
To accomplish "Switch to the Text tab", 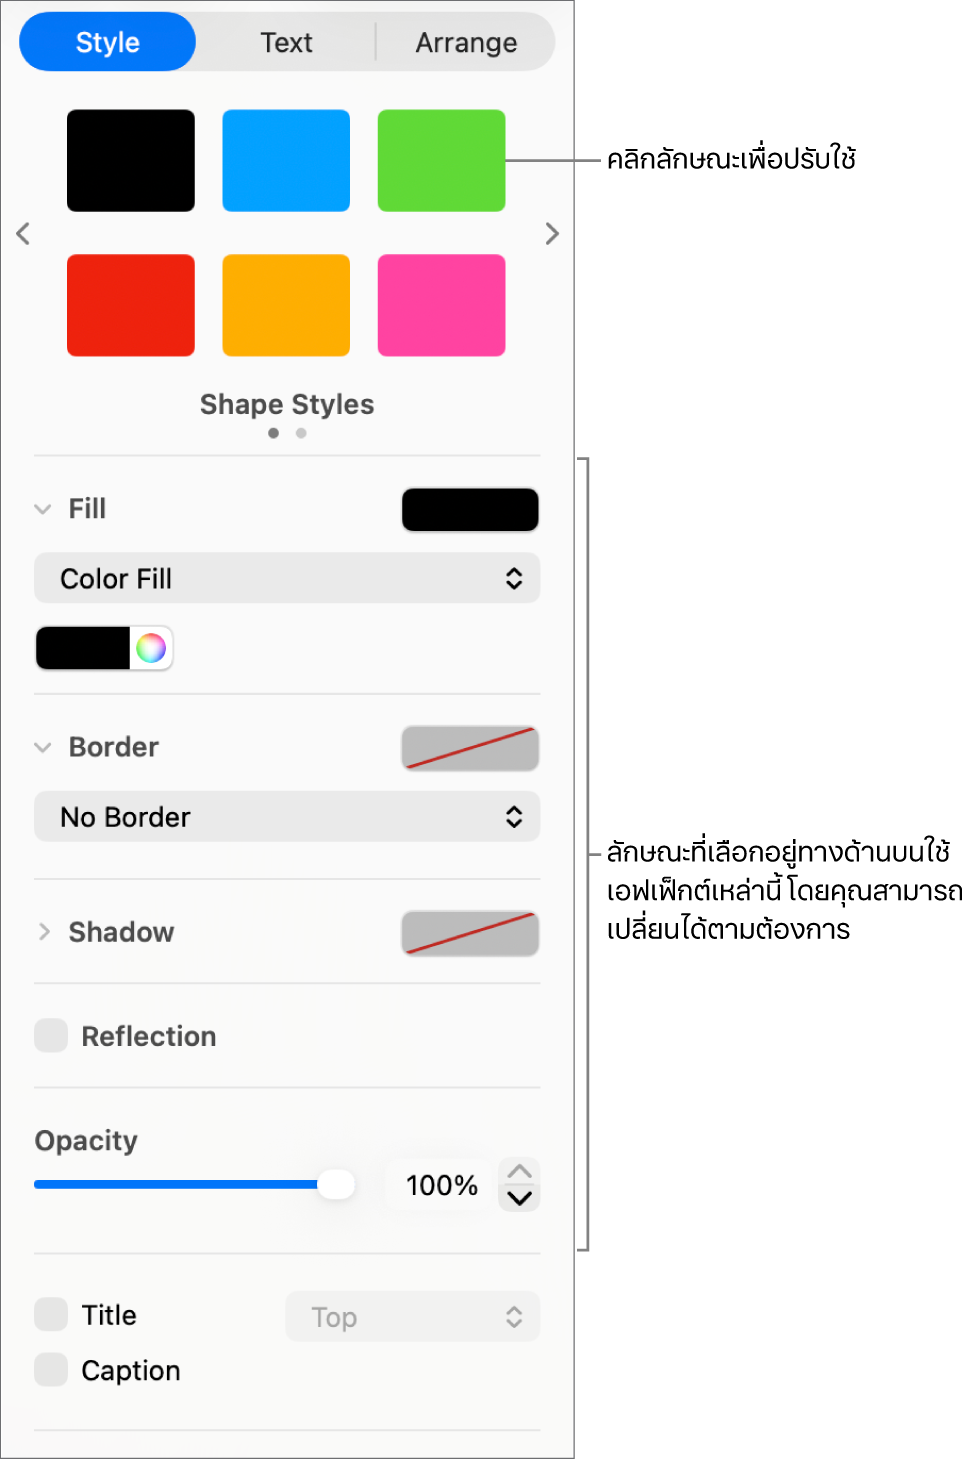I will pos(286,42).
